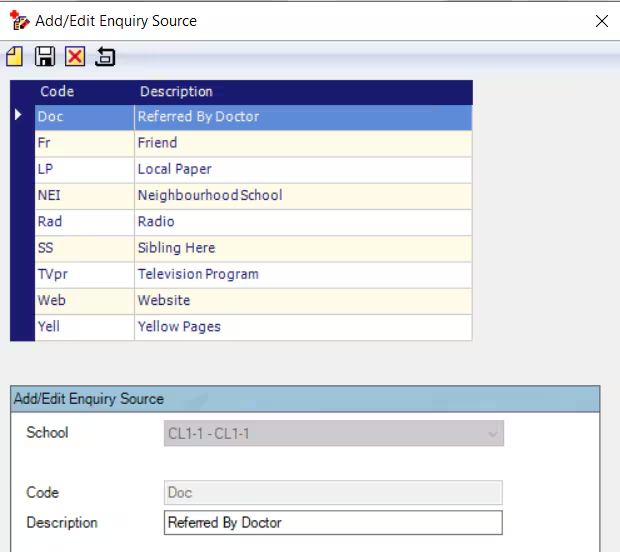Click into the Code input field
Screen dimensions: 620x552
333,493
